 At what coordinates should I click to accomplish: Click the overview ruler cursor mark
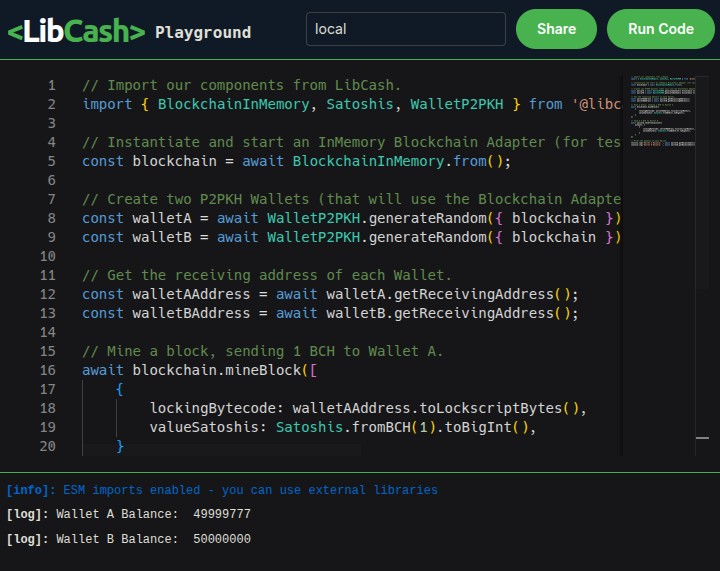(x=702, y=438)
